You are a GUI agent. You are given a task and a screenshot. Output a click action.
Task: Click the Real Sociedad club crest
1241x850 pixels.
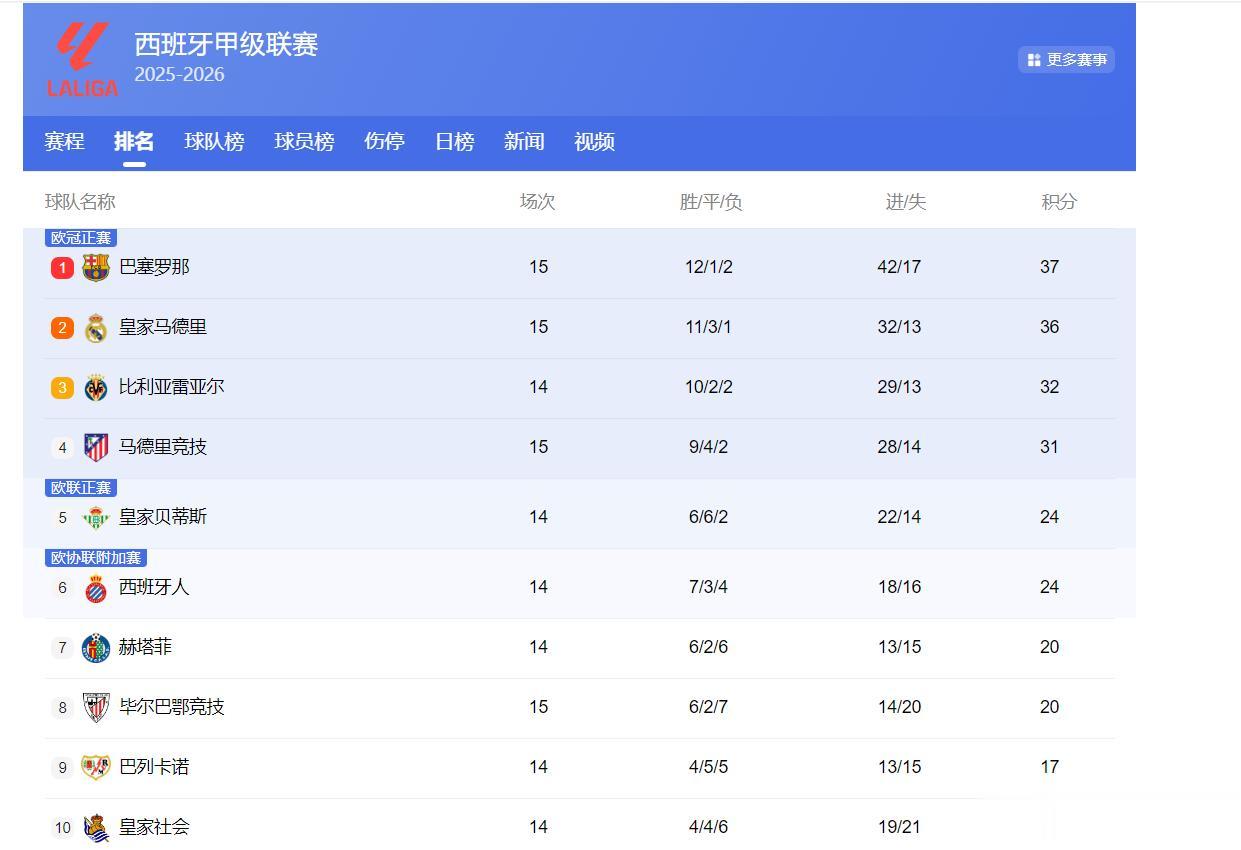[x=96, y=827]
